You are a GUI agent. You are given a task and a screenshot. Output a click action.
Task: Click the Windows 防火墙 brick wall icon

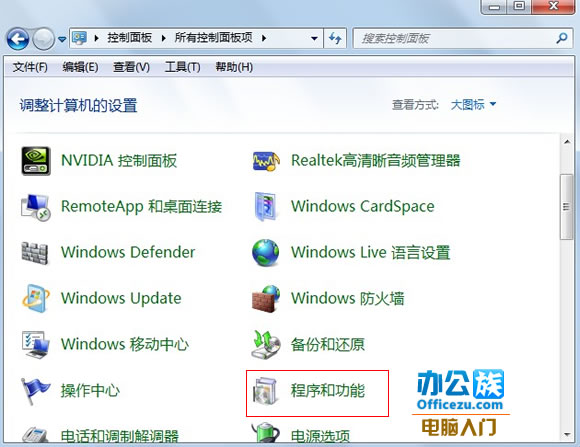coord(266,299)
